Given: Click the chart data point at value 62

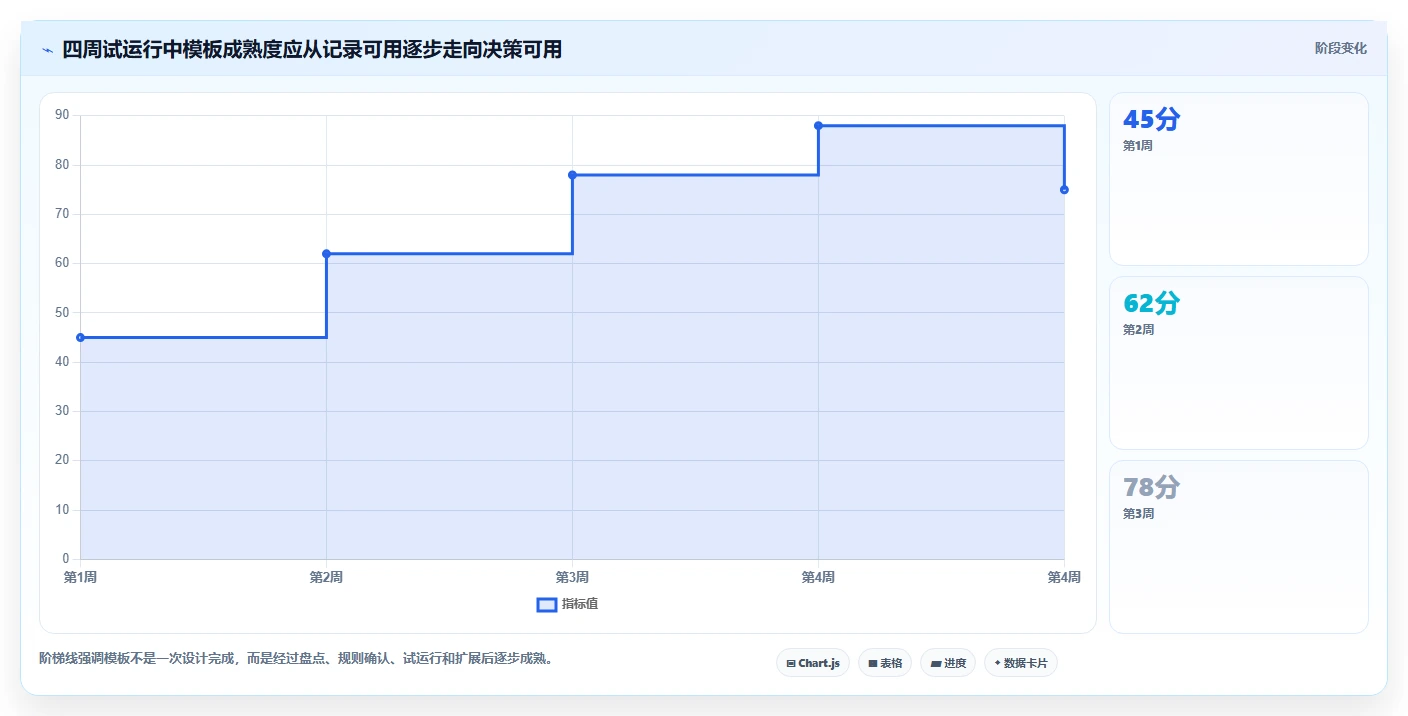Looking at the screenshot, I should [x=326, y=254].
